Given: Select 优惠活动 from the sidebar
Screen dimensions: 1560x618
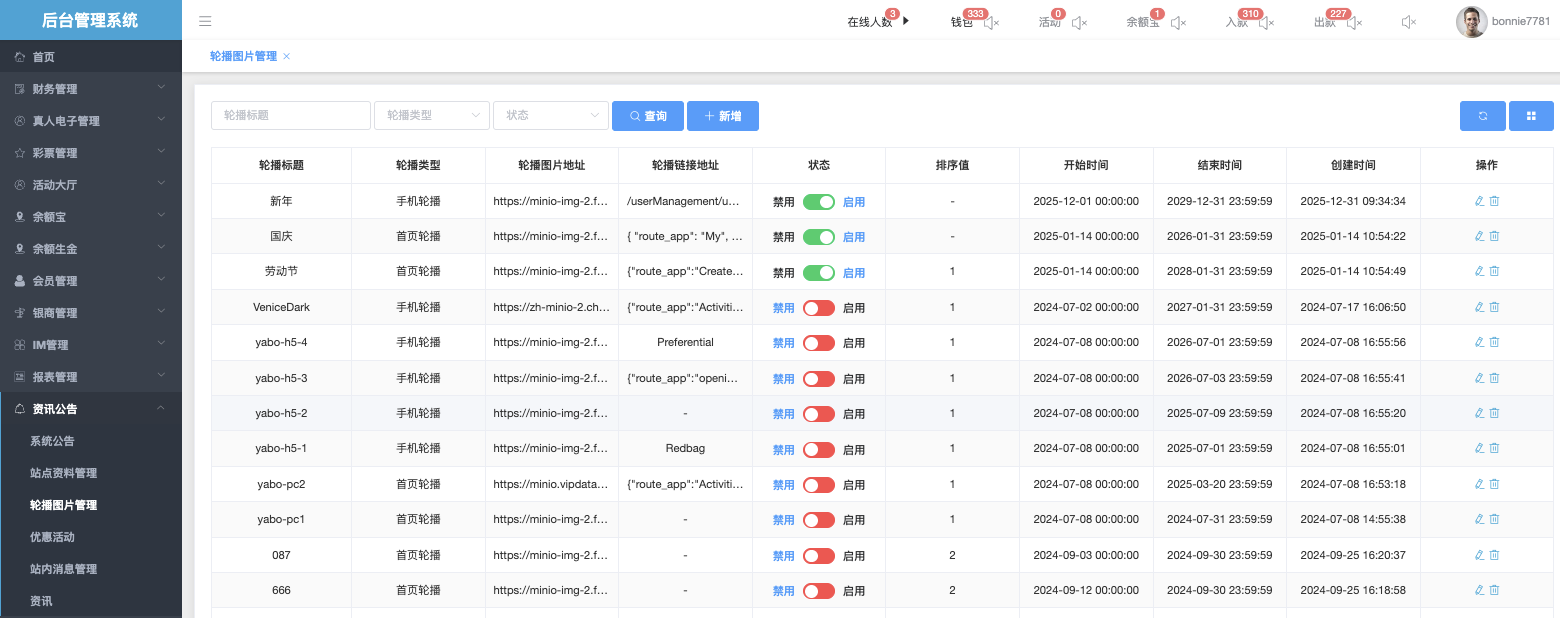Looking at the screenshot, I should coord(52,537).
